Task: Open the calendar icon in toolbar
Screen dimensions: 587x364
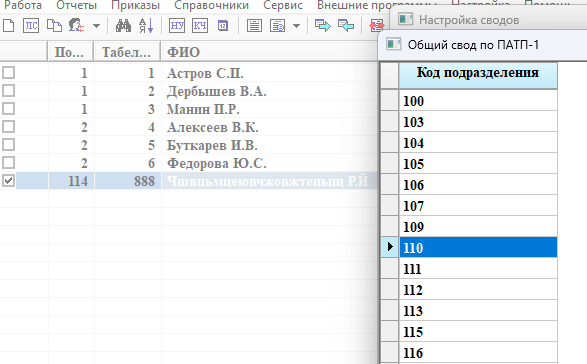Action: (223, 26)
